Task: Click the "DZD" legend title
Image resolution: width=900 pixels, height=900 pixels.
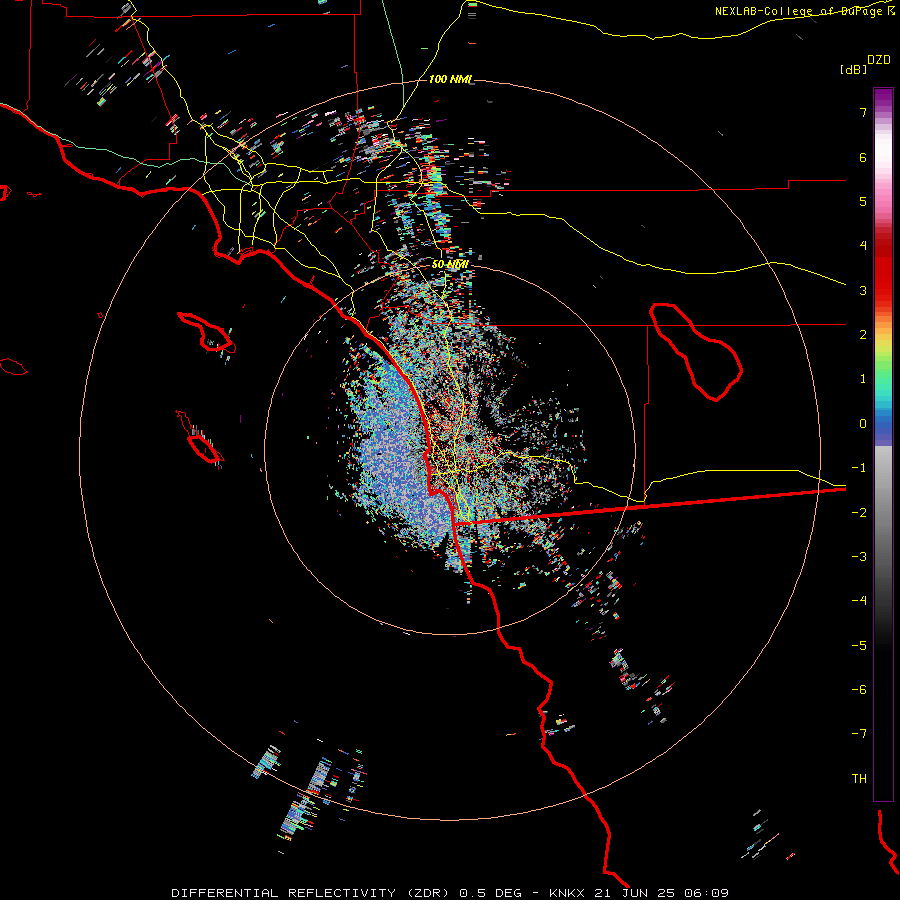Action: (x=879, y=60)
